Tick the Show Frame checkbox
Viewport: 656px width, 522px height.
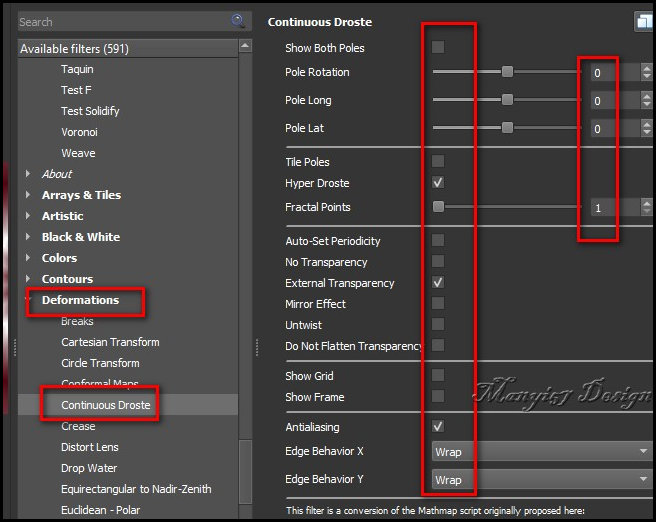click(x=438, y=396)
